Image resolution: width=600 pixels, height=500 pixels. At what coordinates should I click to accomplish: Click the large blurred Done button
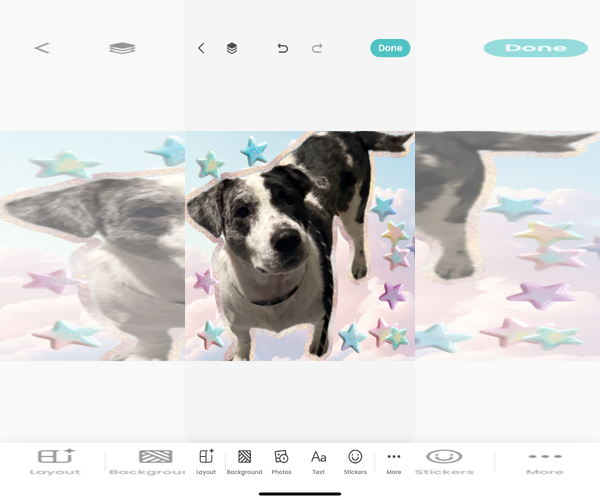point(535,48)
